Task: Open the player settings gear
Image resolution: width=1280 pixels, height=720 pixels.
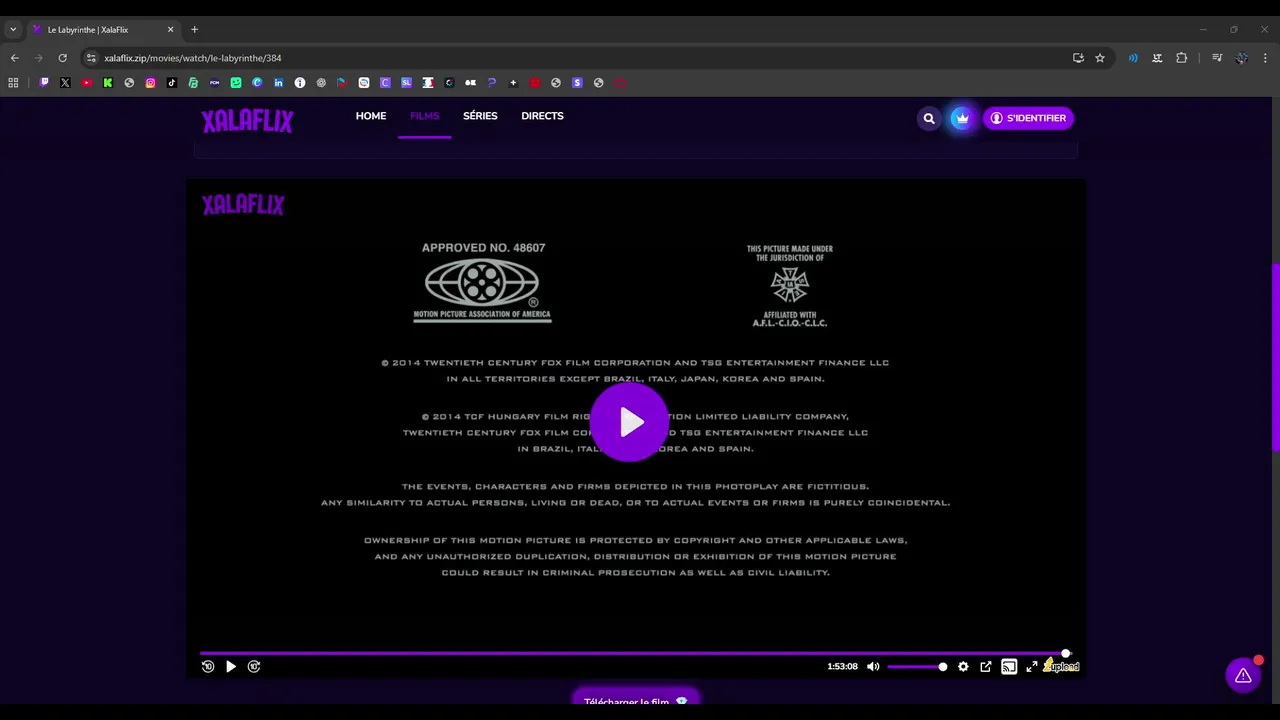Action: 963,666
